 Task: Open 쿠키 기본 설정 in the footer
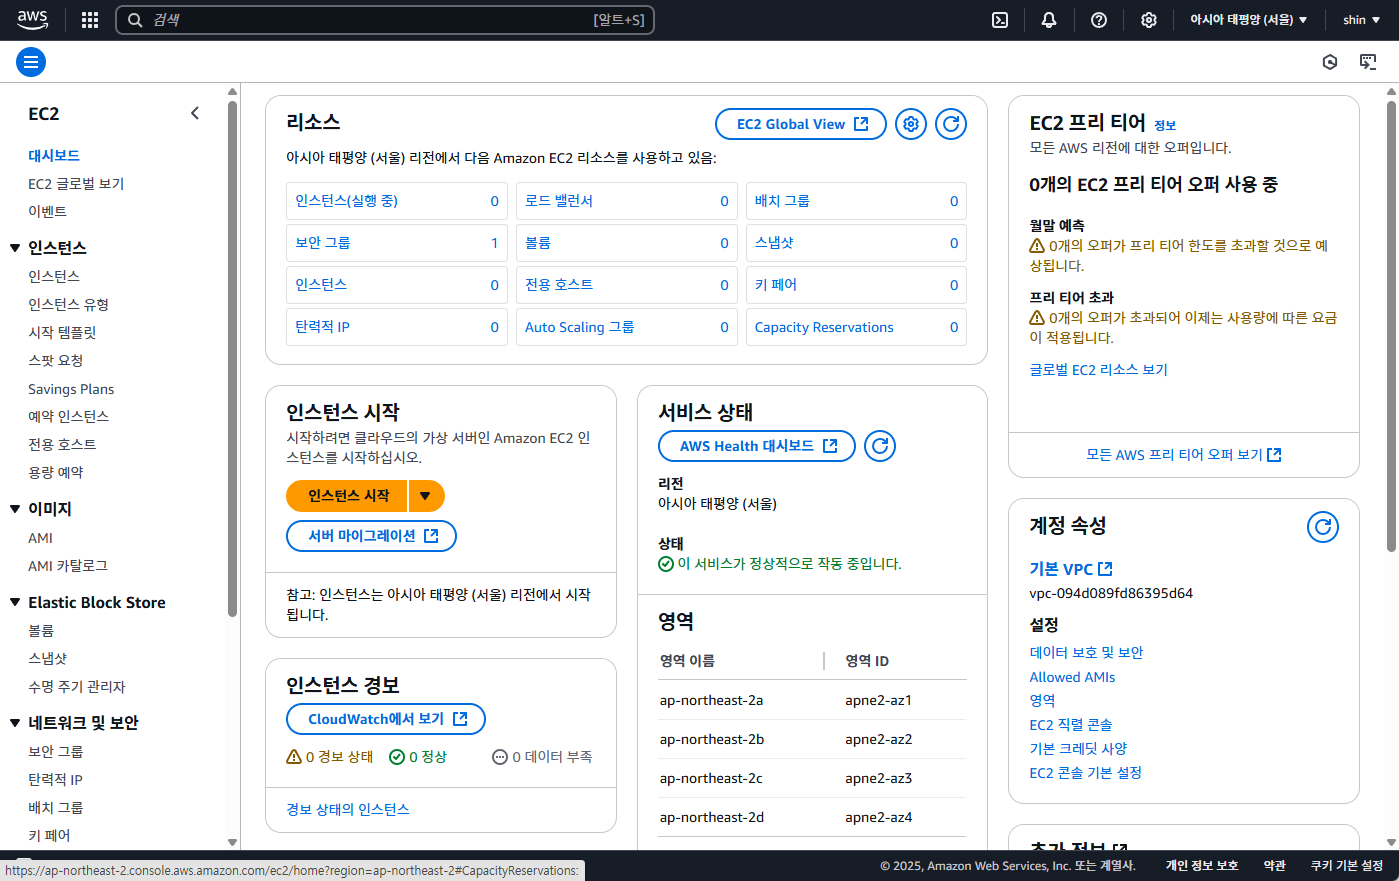coord(1346,866)
